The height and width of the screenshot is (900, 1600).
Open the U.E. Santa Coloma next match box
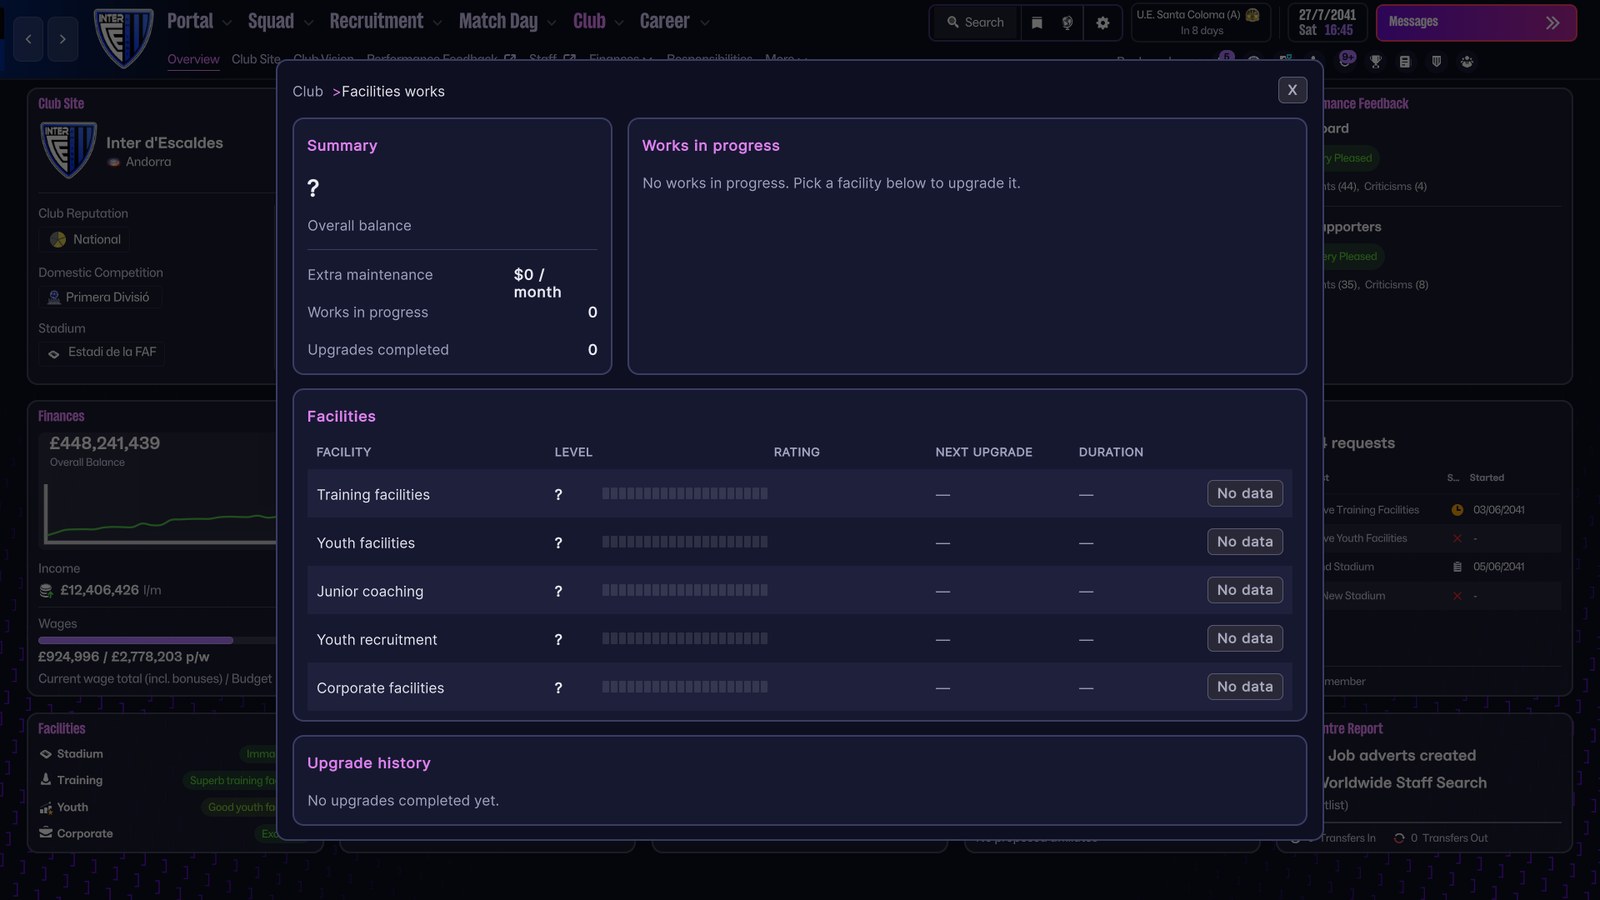pyautogui.click(x=1200, y=22)
